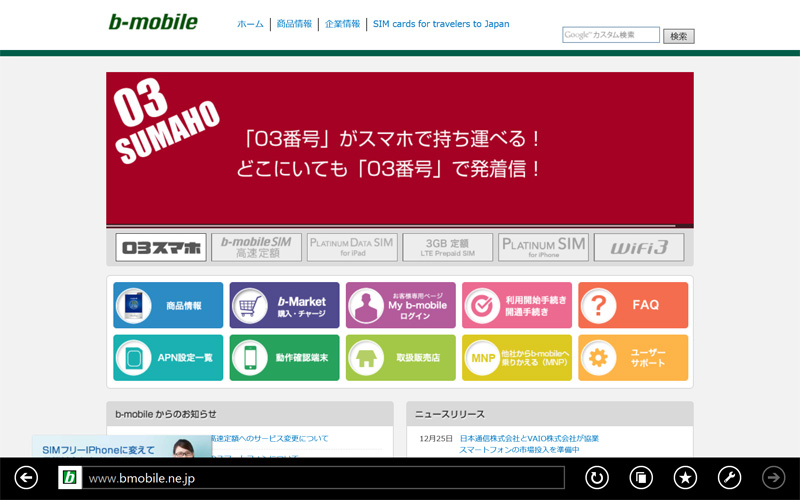Select the 3GB 定額 LTE Prepaid SIM tab
This screenshot has height=500, width=800.
click(x=447, y=247)
